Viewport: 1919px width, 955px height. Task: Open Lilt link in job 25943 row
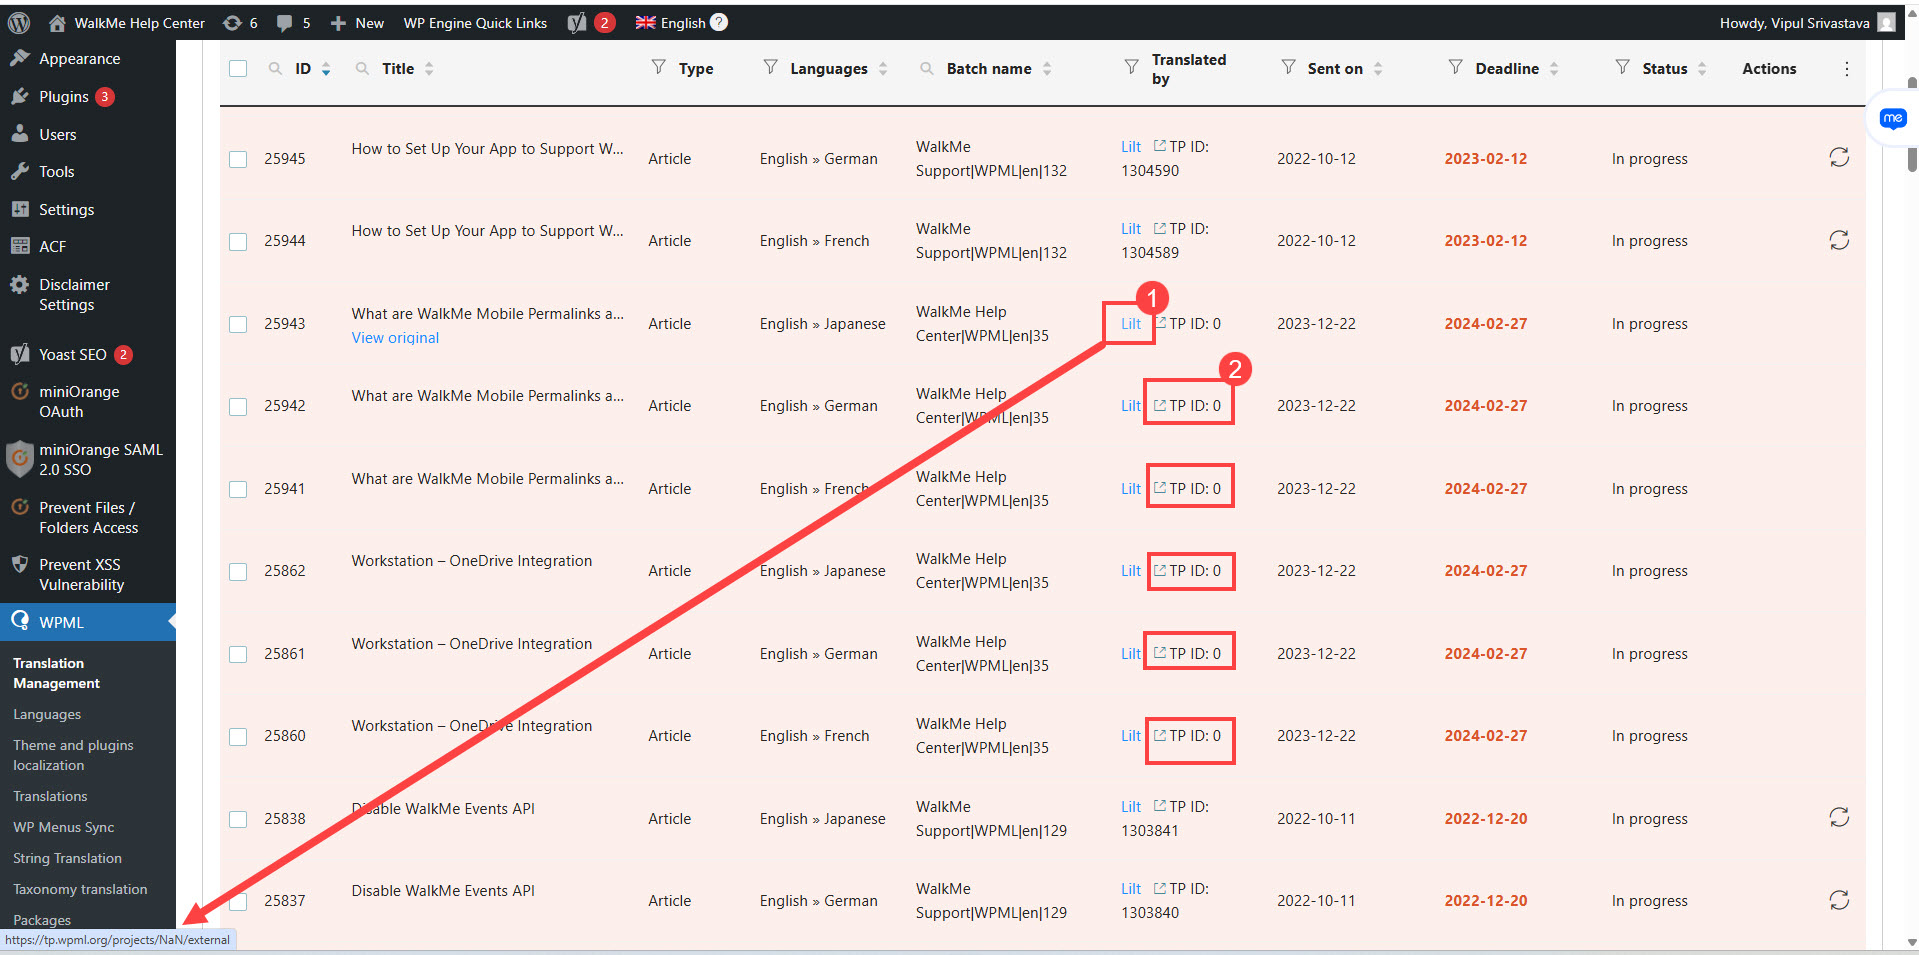1131,324
